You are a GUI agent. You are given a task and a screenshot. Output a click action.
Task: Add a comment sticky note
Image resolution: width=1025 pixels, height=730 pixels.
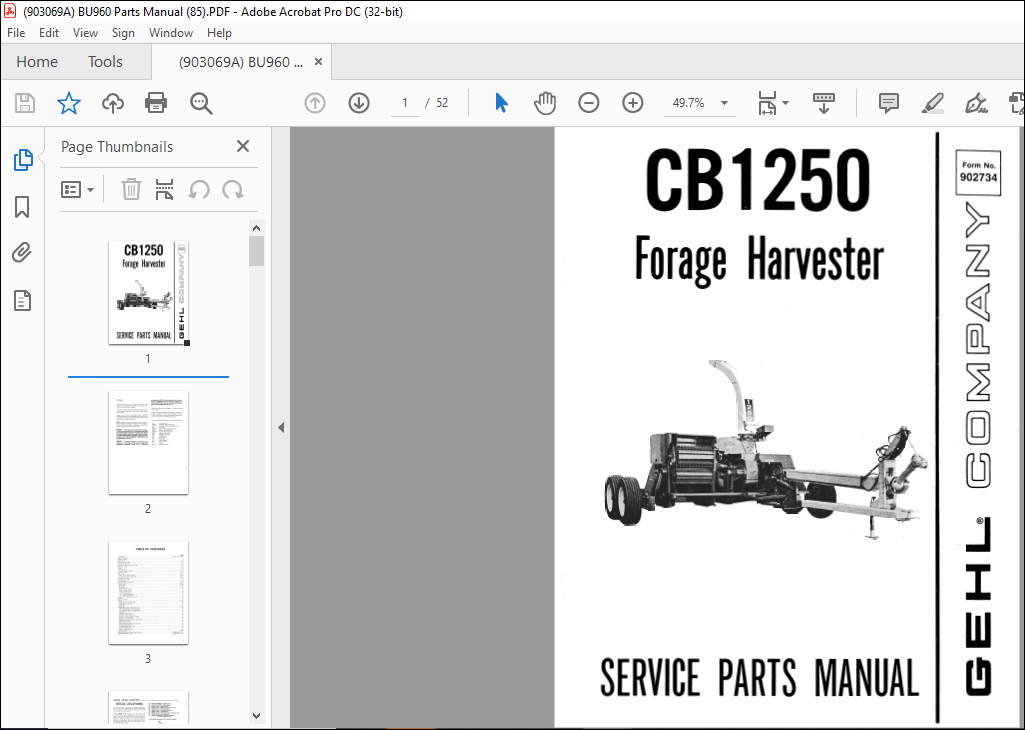pos(888,103)
